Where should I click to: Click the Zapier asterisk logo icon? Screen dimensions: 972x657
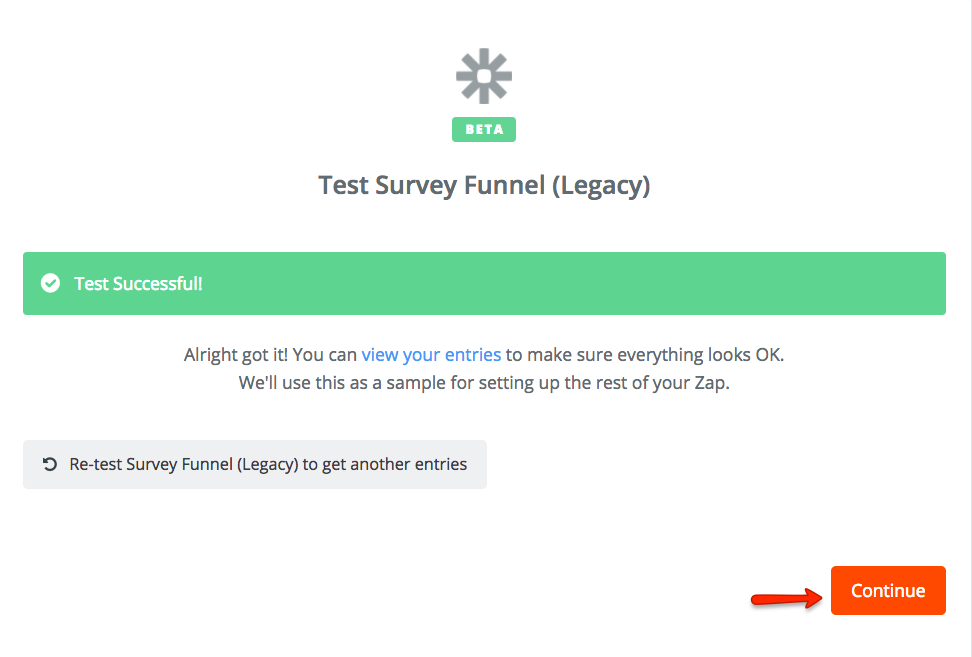pos(484,76)
